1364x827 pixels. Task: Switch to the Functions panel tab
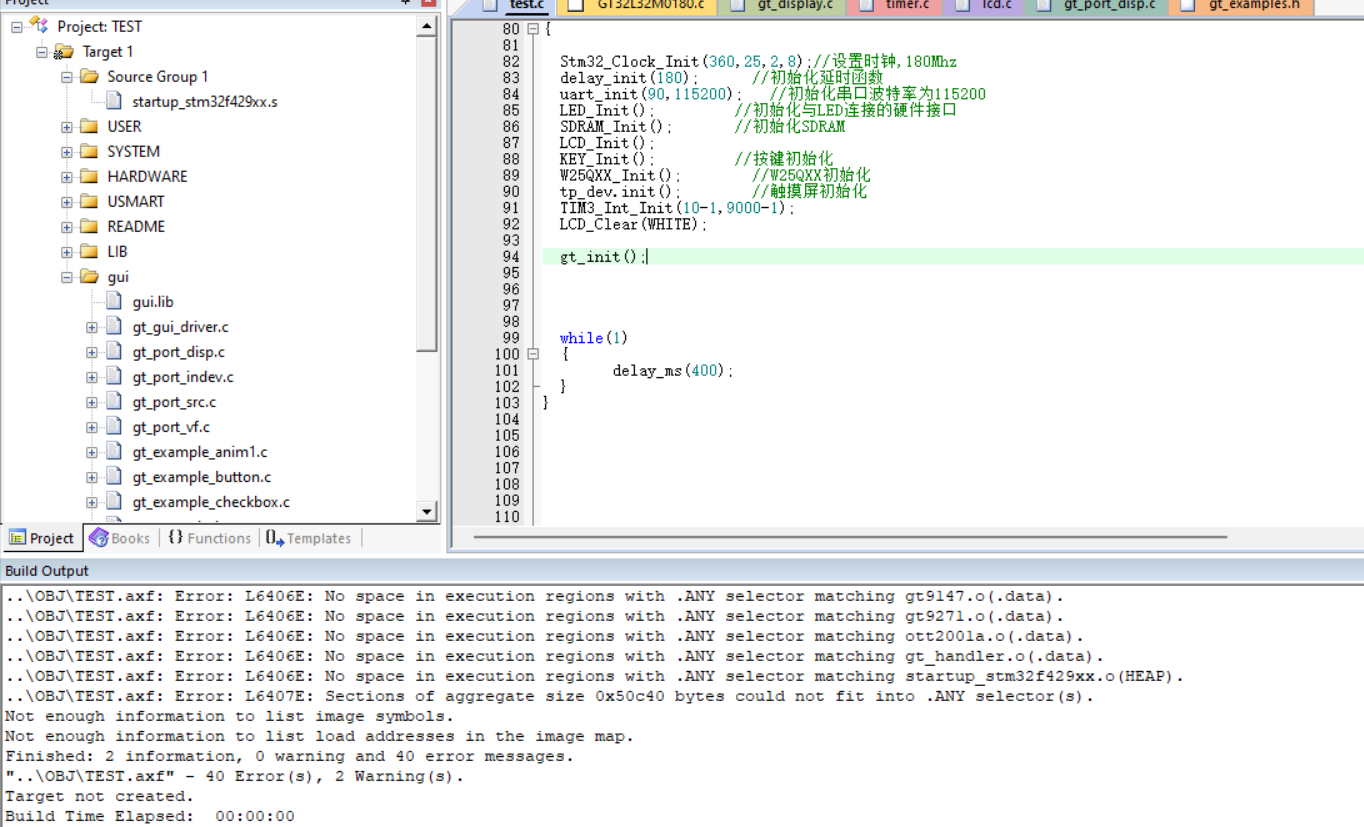209,538
